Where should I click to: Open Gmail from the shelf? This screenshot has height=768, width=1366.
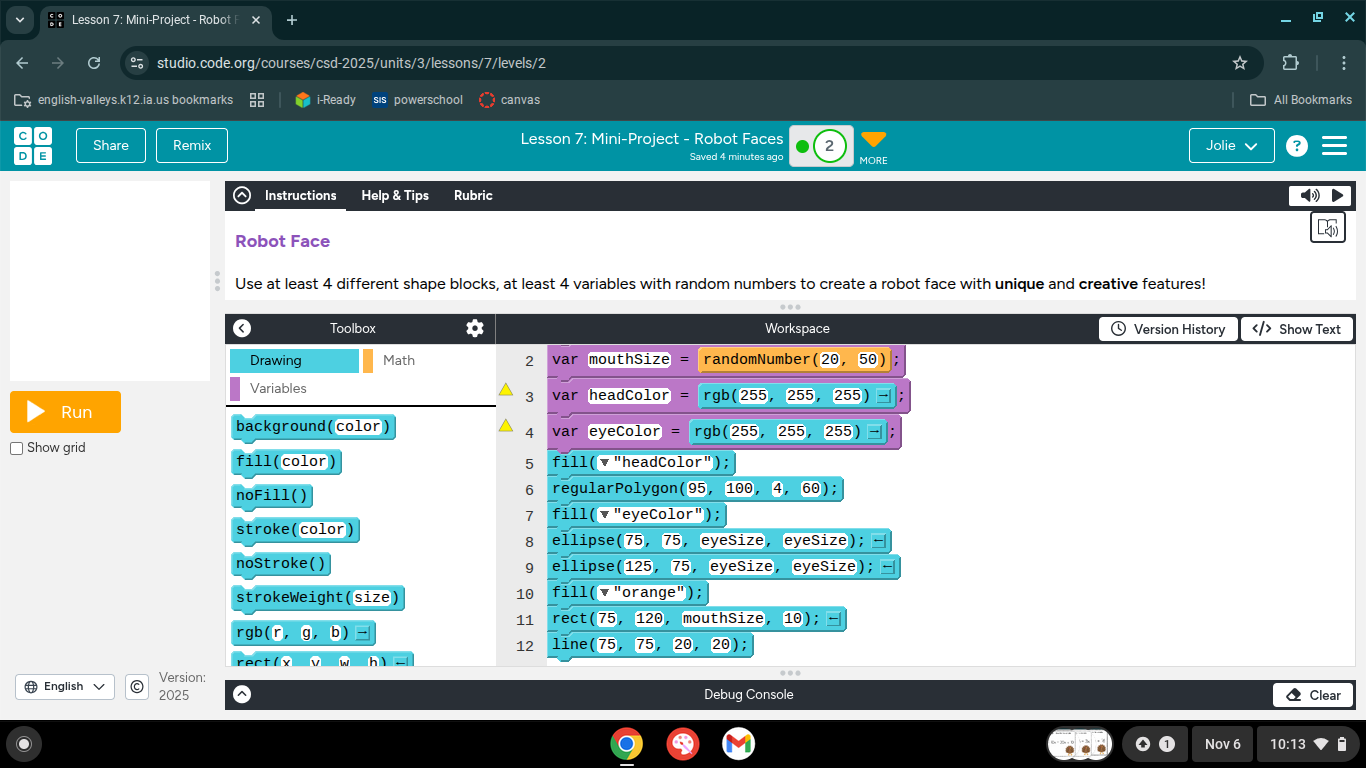739,744
